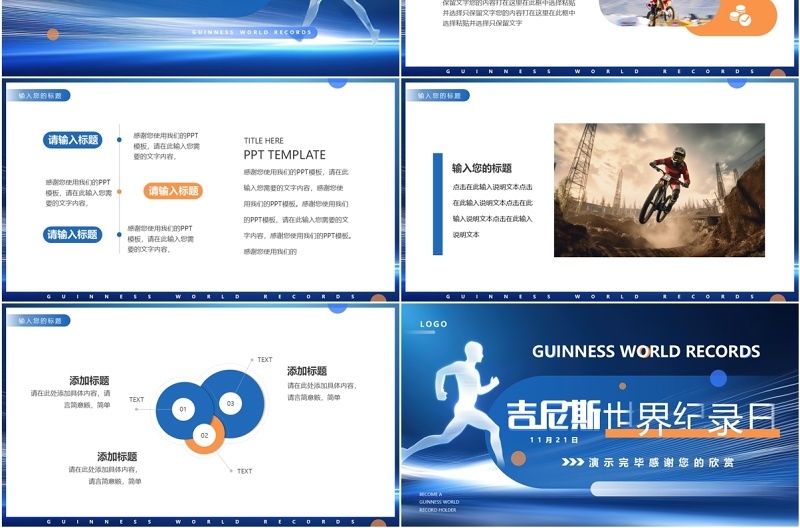Select BECOME A GUINNESS WORLD RECORD HOLDER text

click(439, 502)
